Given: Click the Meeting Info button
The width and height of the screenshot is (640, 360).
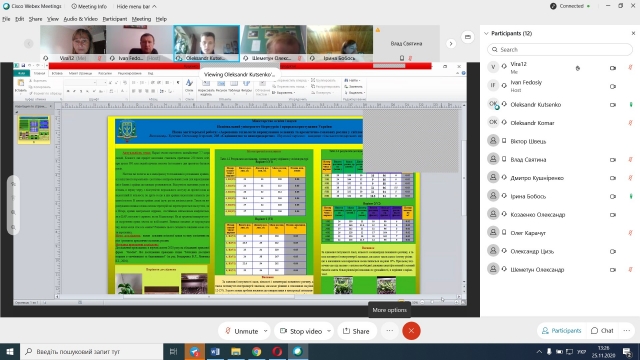Looking at the screenshot, I should (x=89, y=7).
